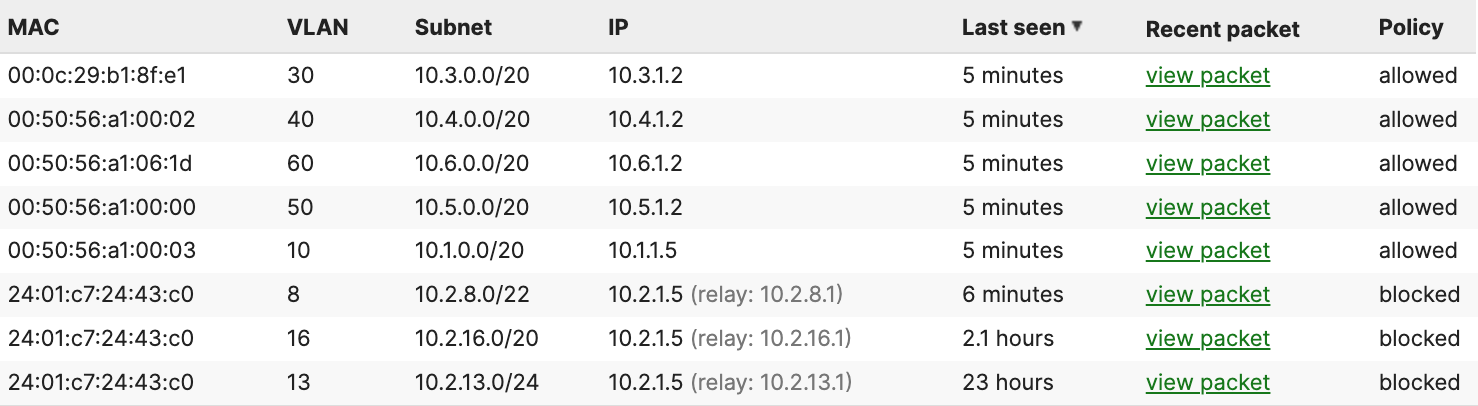Screen dimensions: 1478x406
Task: Click the Last seen column header
Action: [1013, 27]
